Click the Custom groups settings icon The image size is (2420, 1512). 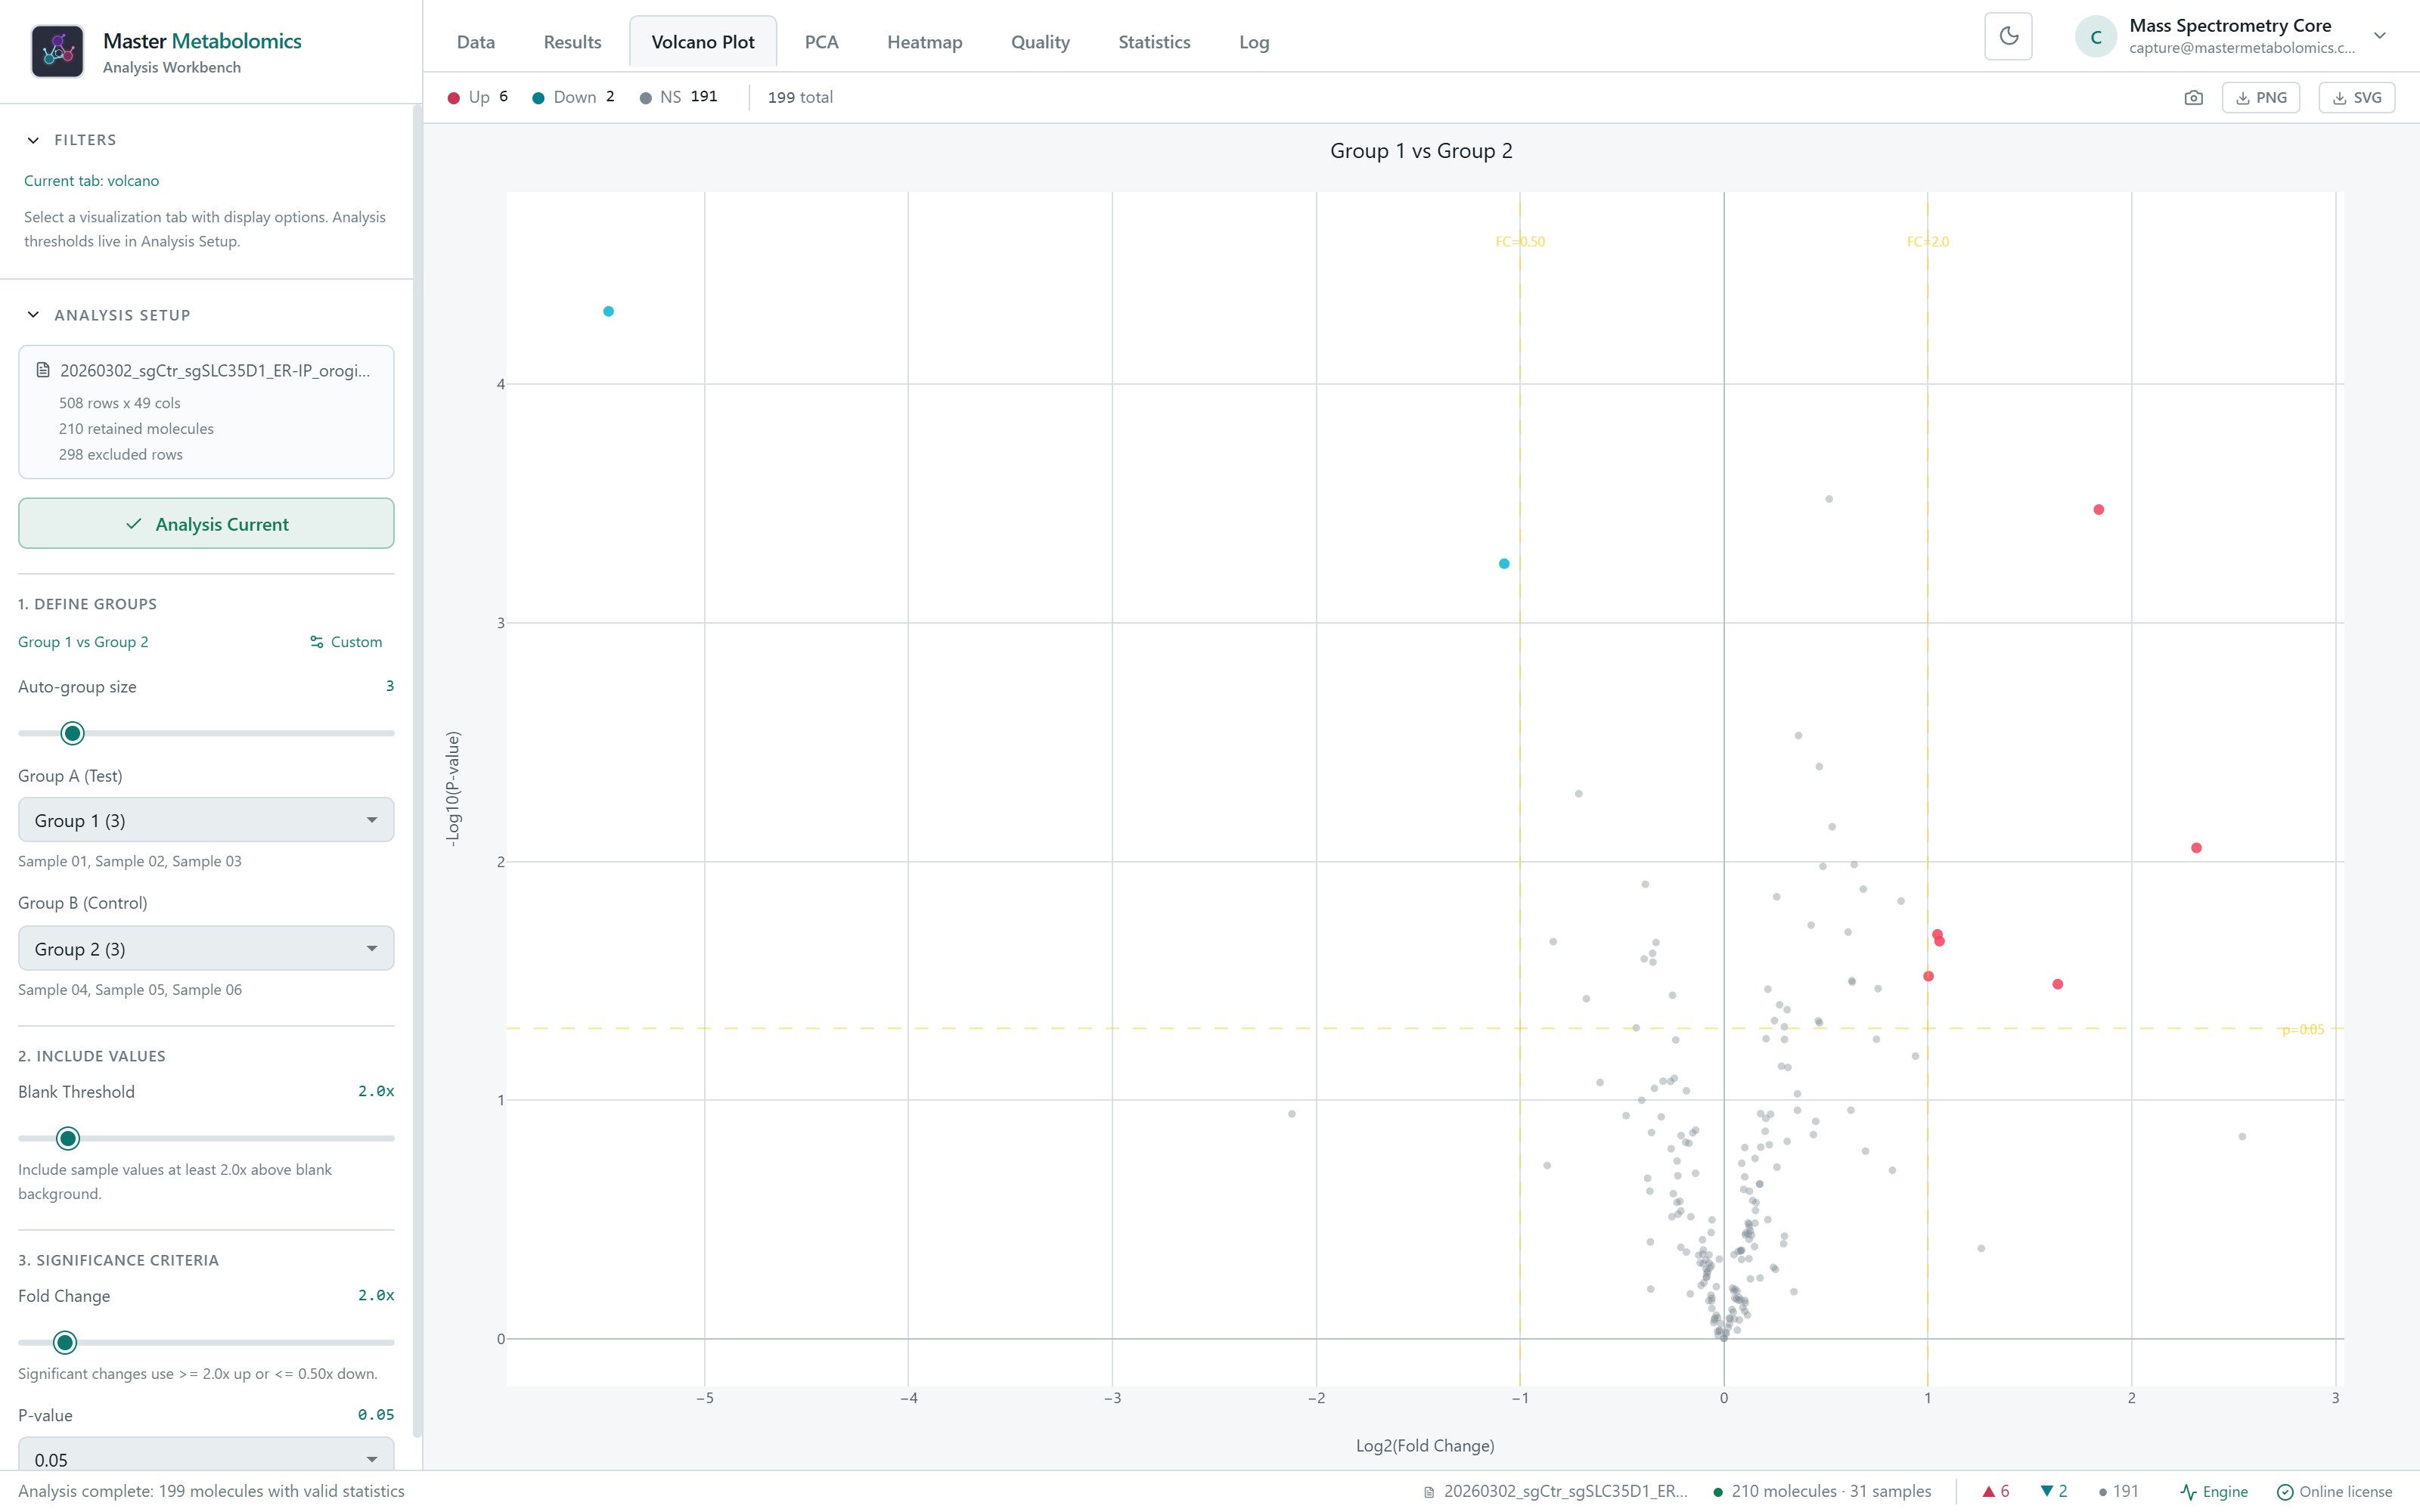pyautogui.click(x=317, y=642)
